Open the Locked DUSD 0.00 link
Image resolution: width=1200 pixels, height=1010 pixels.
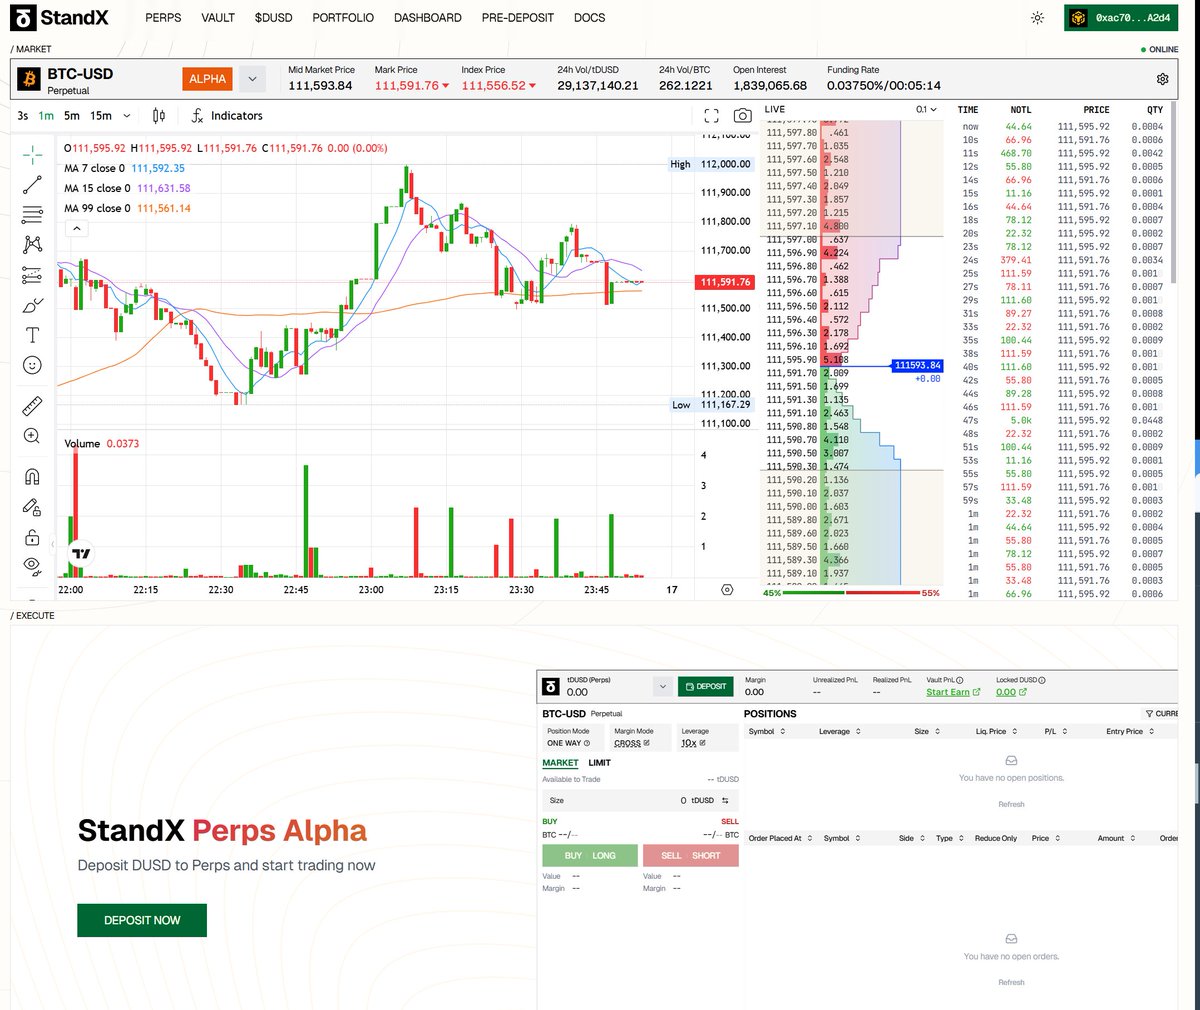click(x=1011, y=692)
